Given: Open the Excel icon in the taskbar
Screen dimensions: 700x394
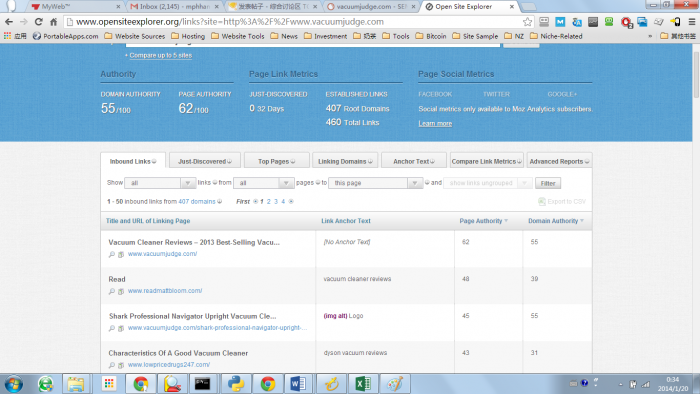Looking at the screenshot, I should (x=363, y=384).
